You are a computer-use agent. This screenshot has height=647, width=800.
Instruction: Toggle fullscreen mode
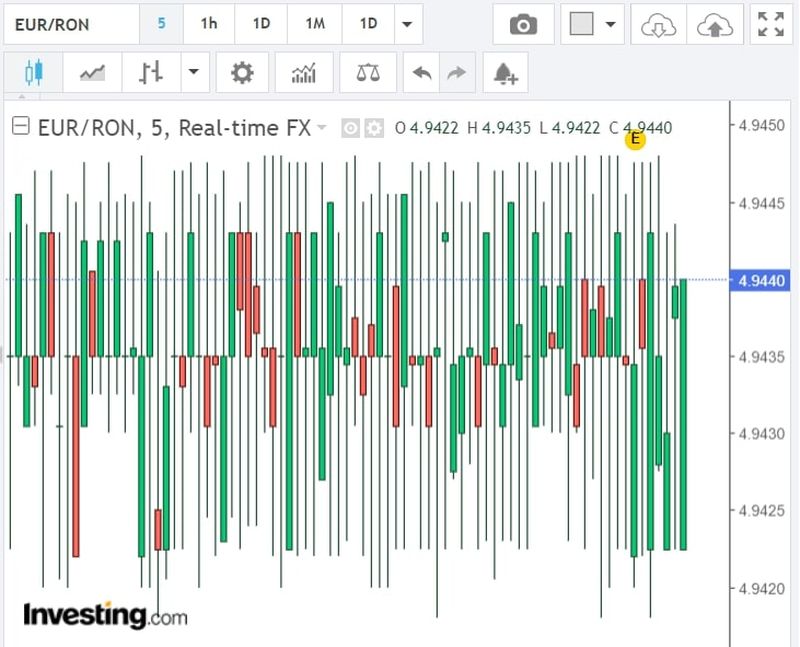tap(771, 24)
